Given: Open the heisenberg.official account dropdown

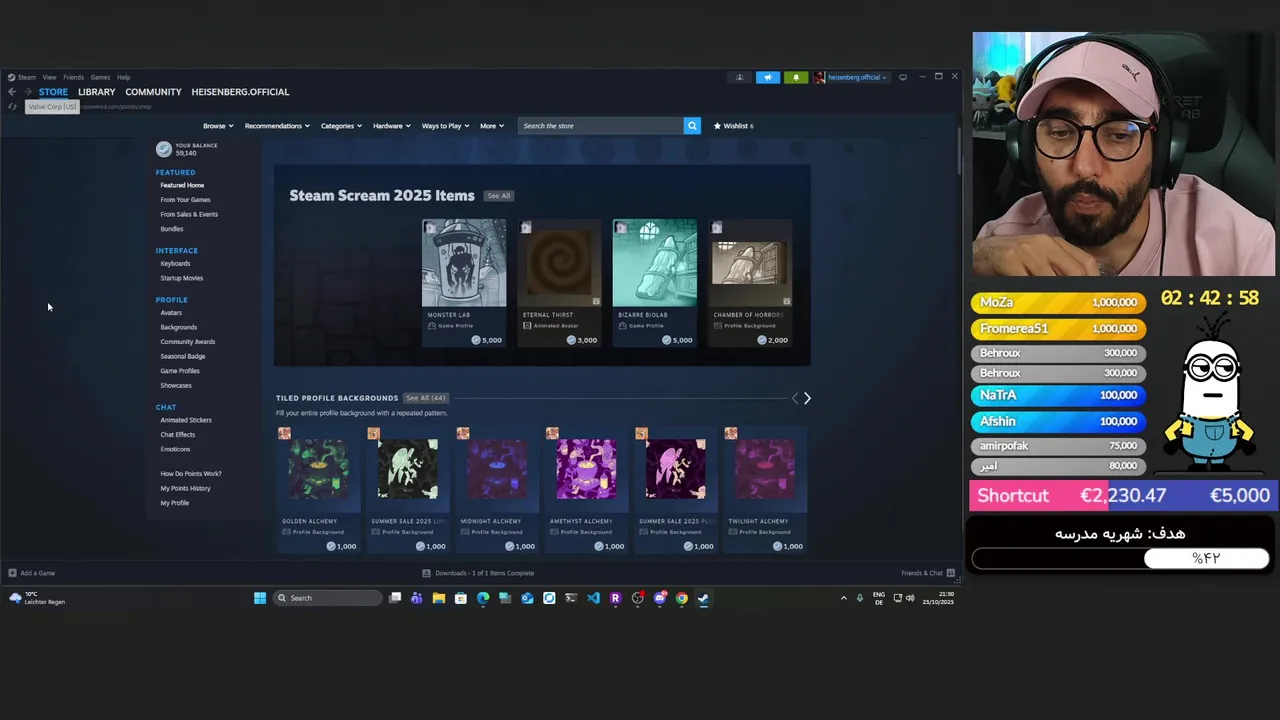Looking at the screenshot, I should point(850,77).
